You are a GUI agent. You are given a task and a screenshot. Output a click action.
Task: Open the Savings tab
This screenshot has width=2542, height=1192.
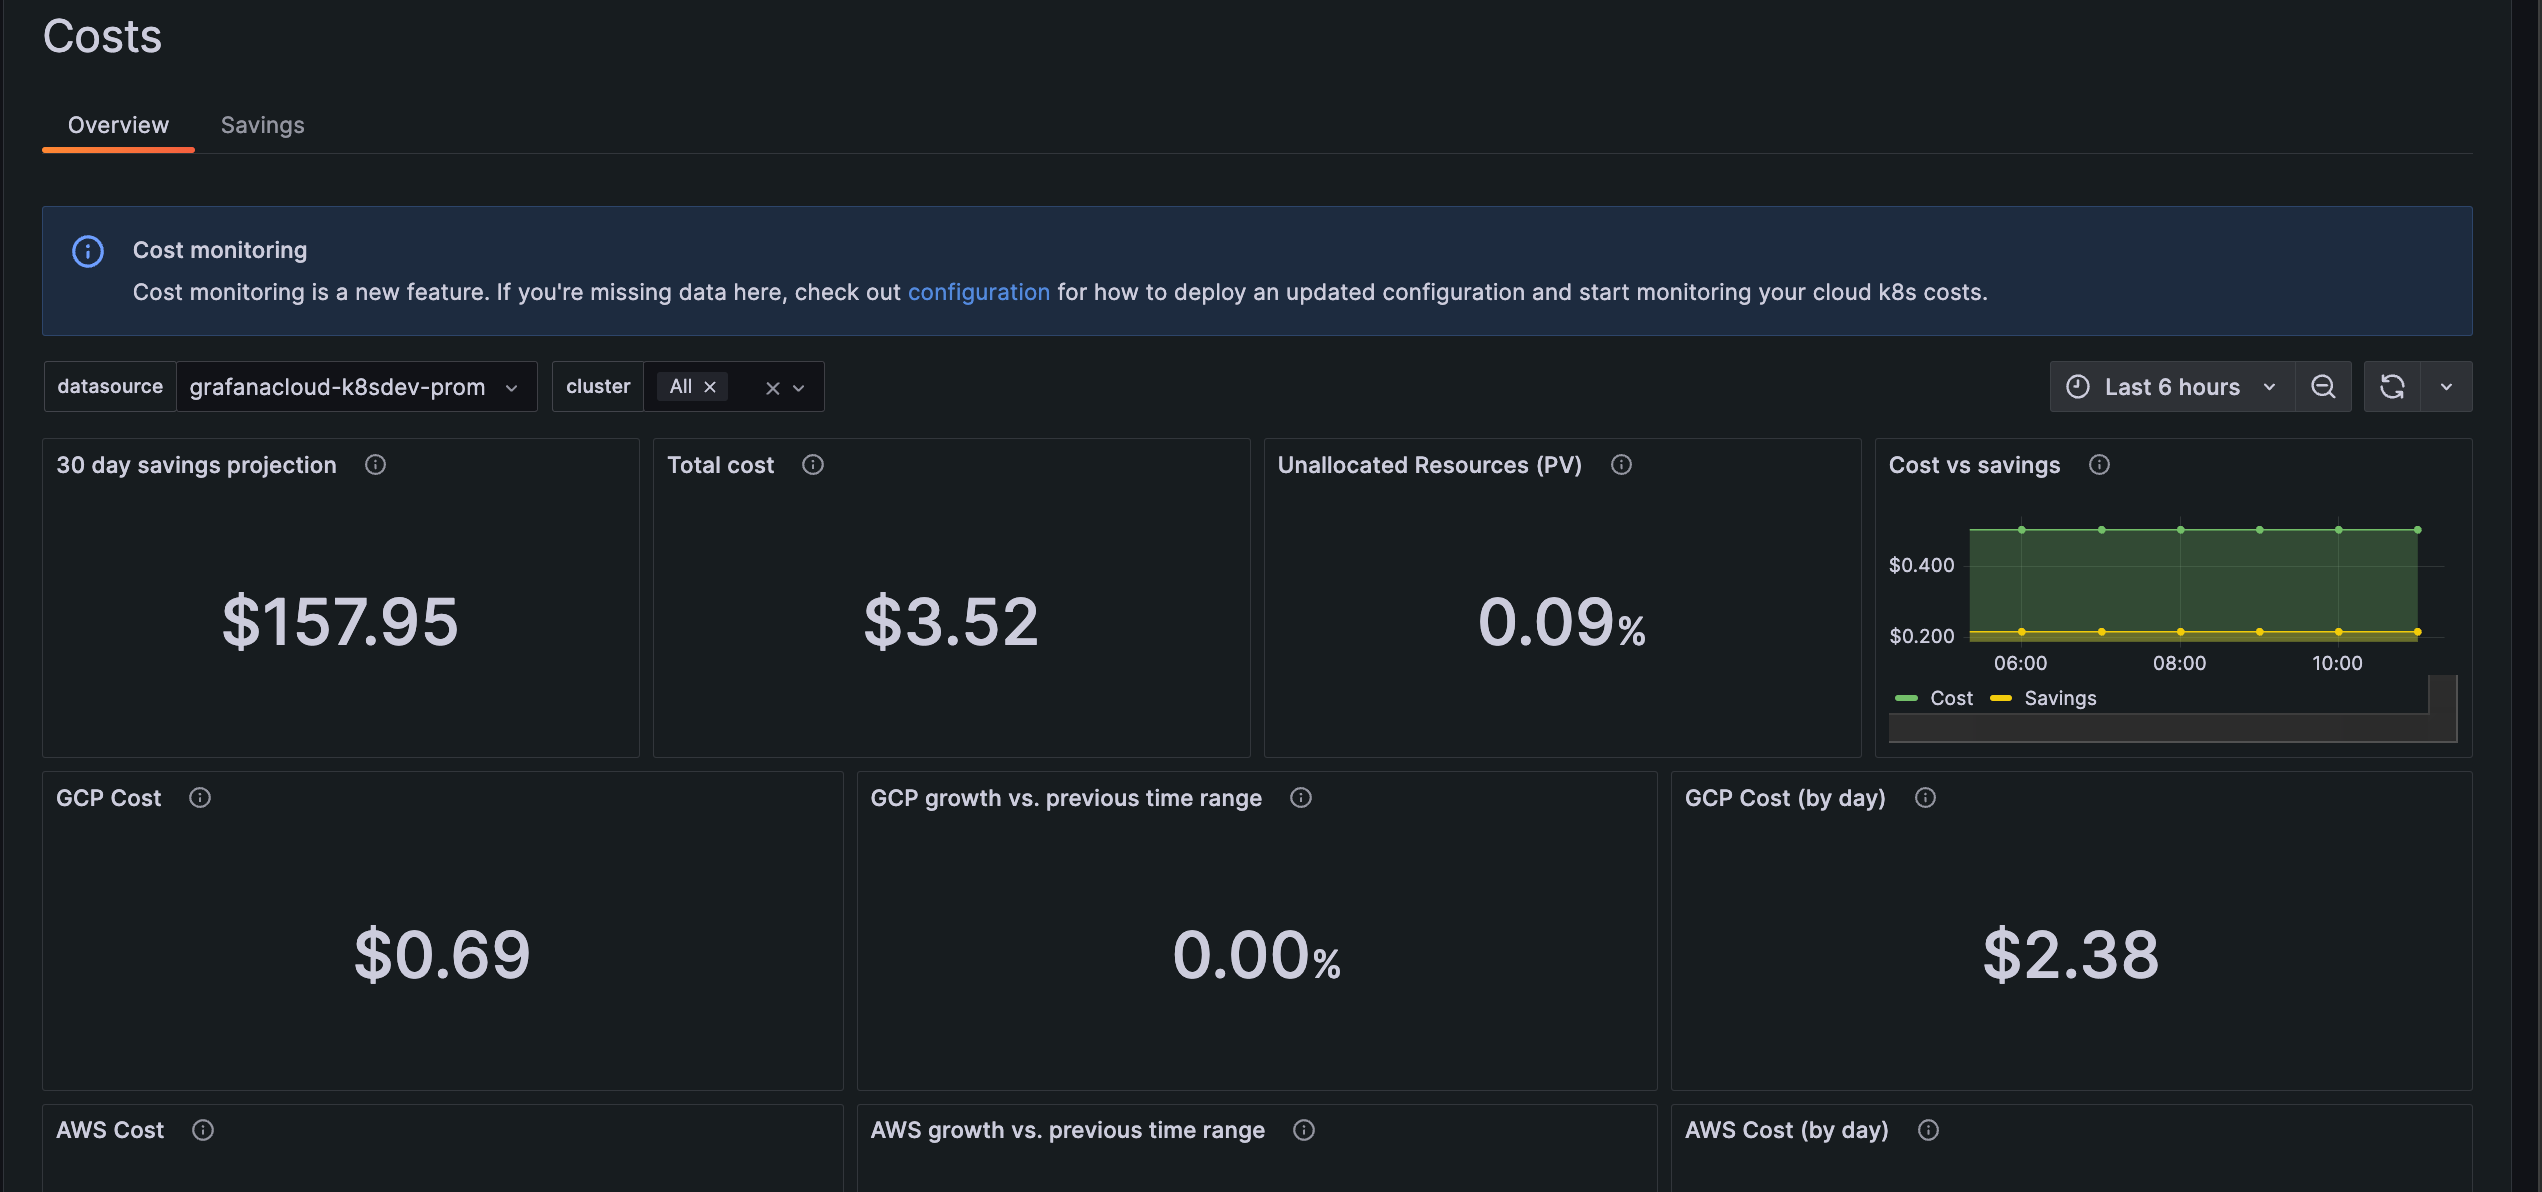262,125
